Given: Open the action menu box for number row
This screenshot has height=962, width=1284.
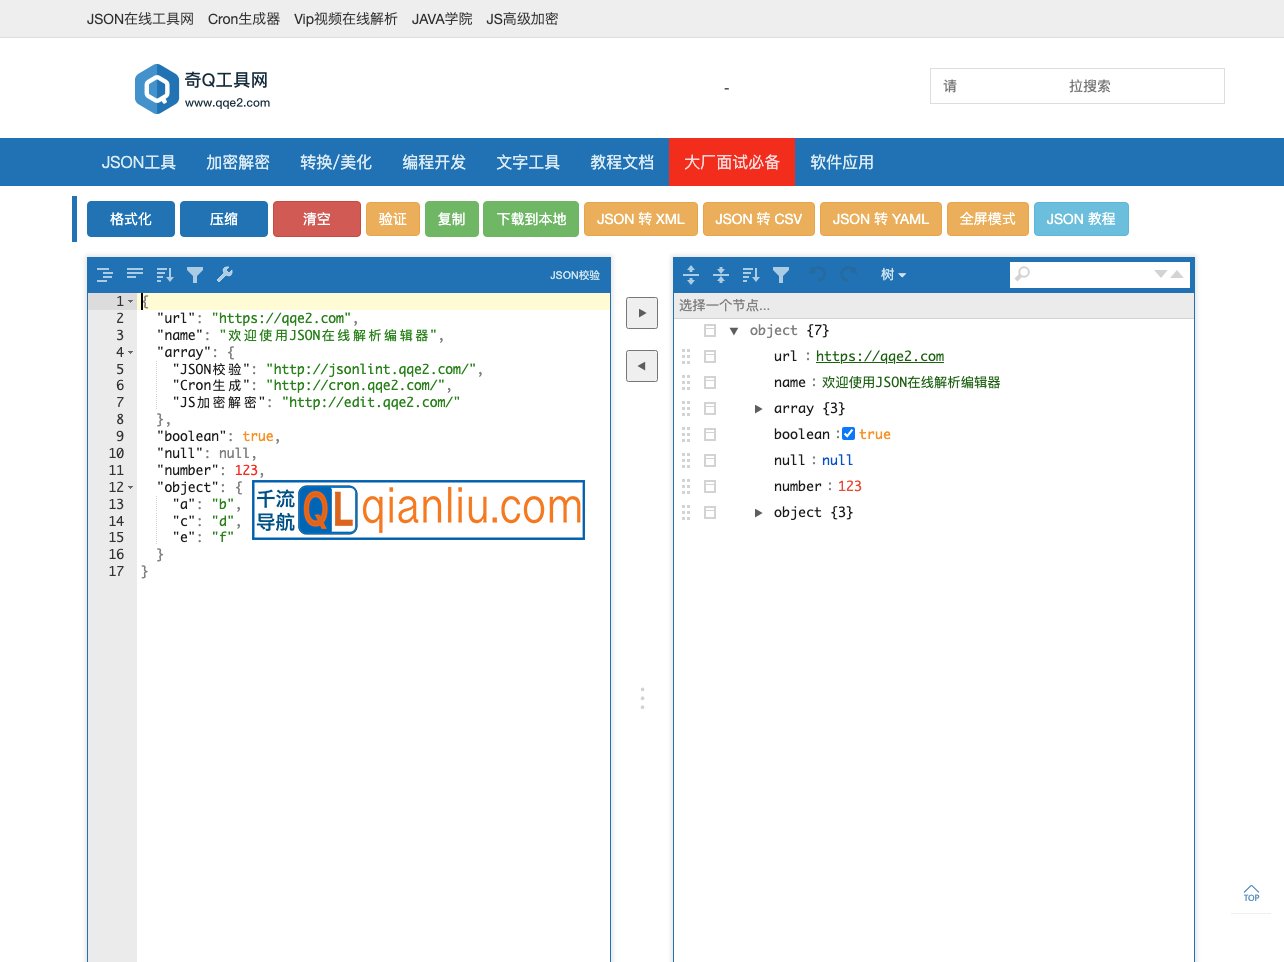Looking at the screenshot, I should click(710, 487).
